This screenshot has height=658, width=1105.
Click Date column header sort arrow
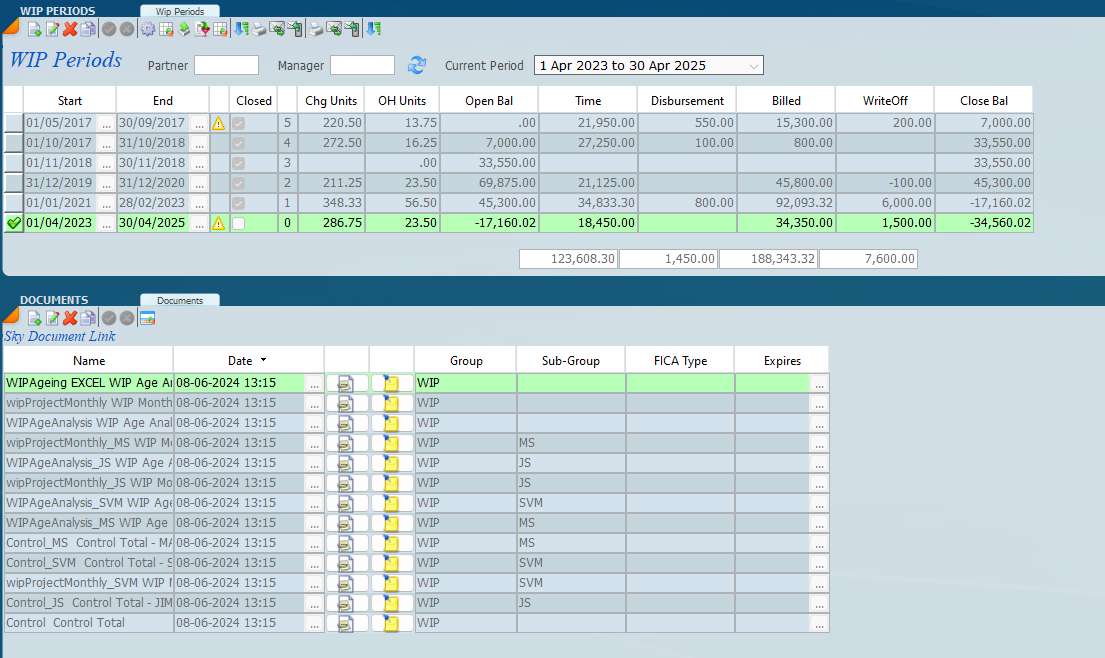tap(263, 360)
